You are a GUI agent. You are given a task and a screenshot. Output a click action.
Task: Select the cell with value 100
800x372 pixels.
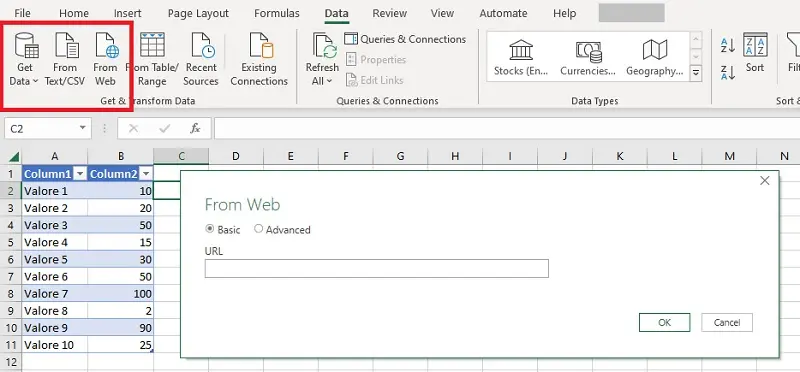coord(120,293)
